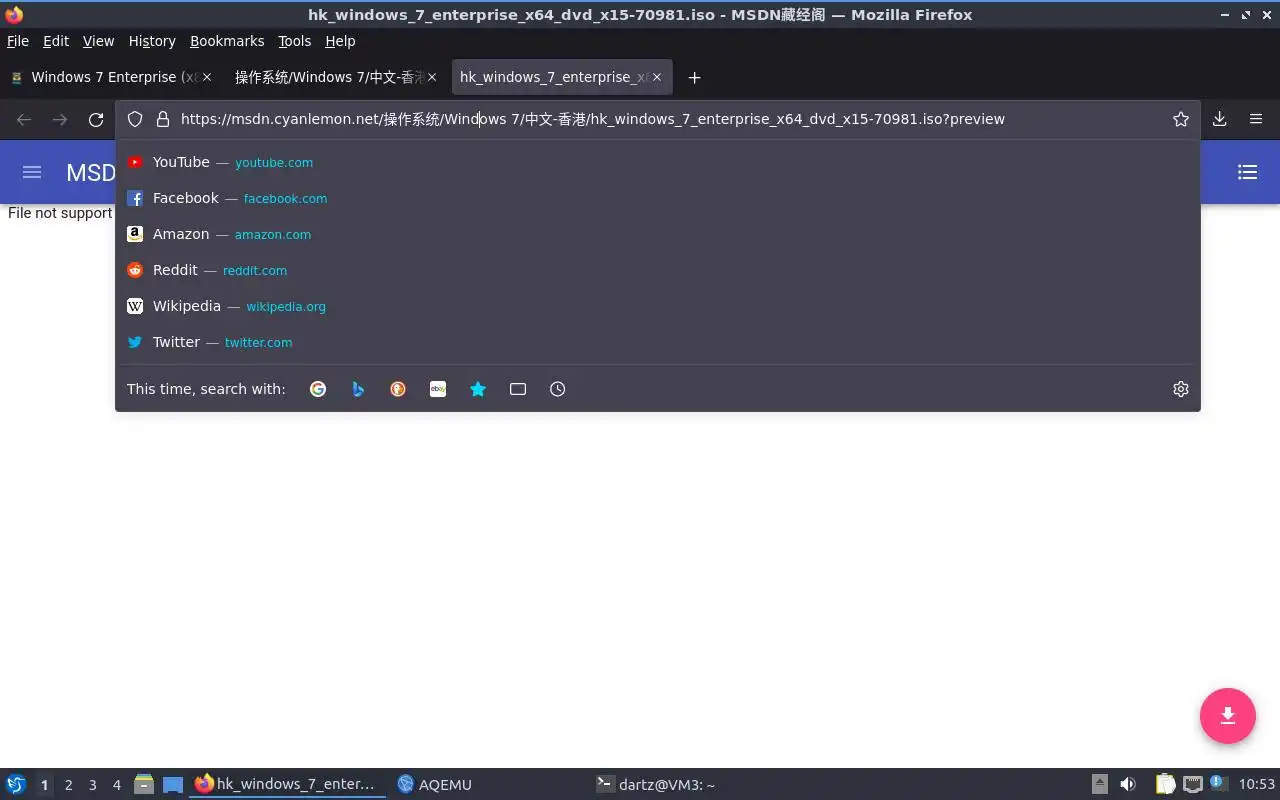1280x800 pixels.
Task: Close the 操作系统/Windows 7 tab
Action: coord(432,77)
